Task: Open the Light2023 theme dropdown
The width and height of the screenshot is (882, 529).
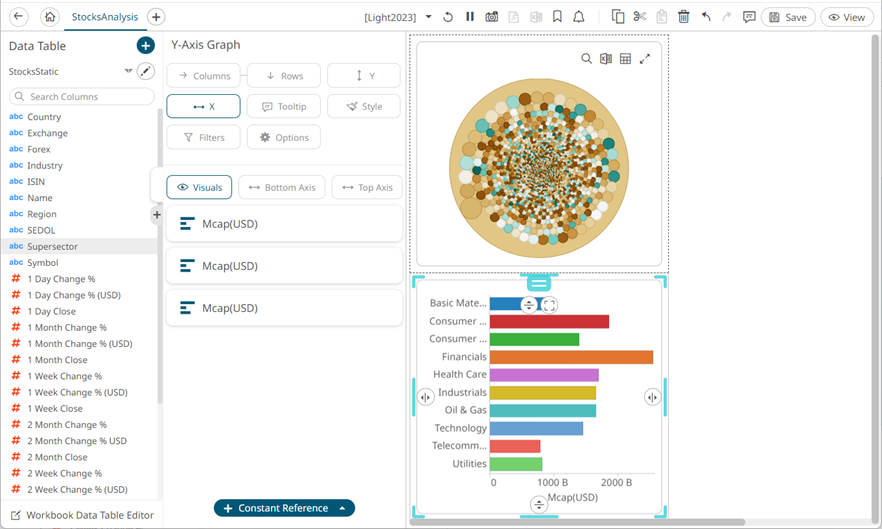Action: [x=429, y=17]
